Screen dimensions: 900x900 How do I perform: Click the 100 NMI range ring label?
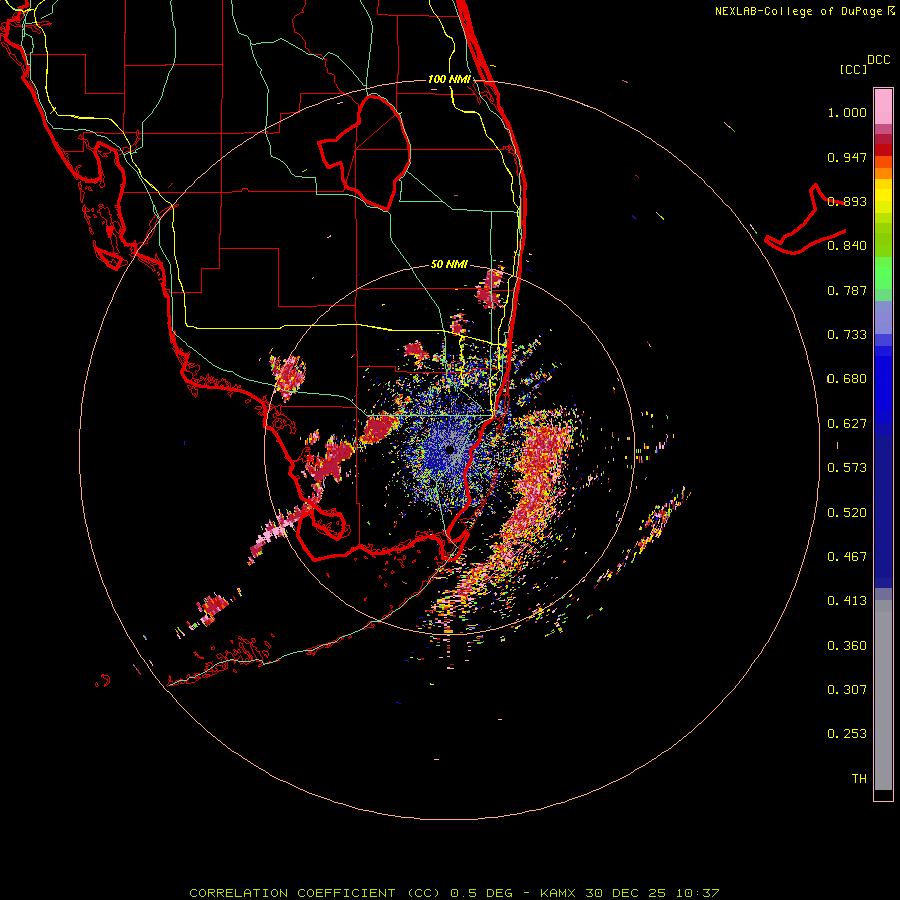coord(449,79)
